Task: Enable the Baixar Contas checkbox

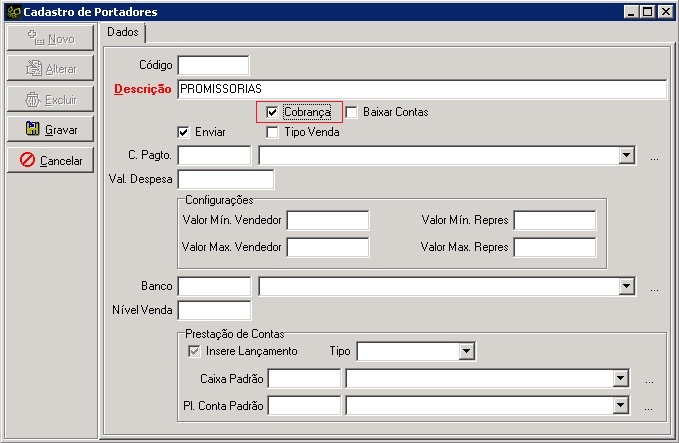Action: 351,112
